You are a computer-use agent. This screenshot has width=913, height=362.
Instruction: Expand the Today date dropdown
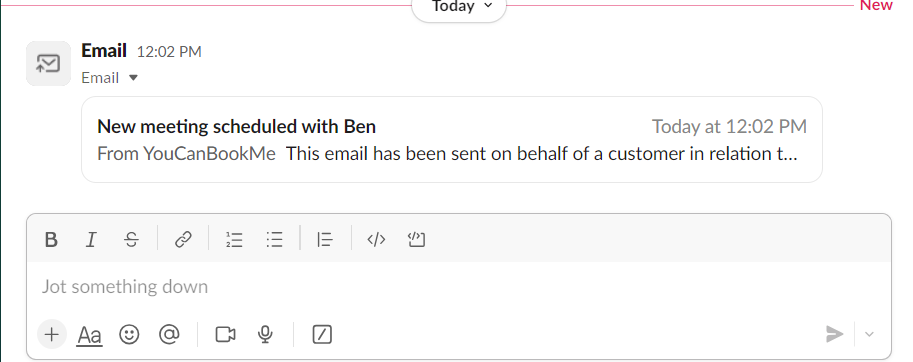459,7
